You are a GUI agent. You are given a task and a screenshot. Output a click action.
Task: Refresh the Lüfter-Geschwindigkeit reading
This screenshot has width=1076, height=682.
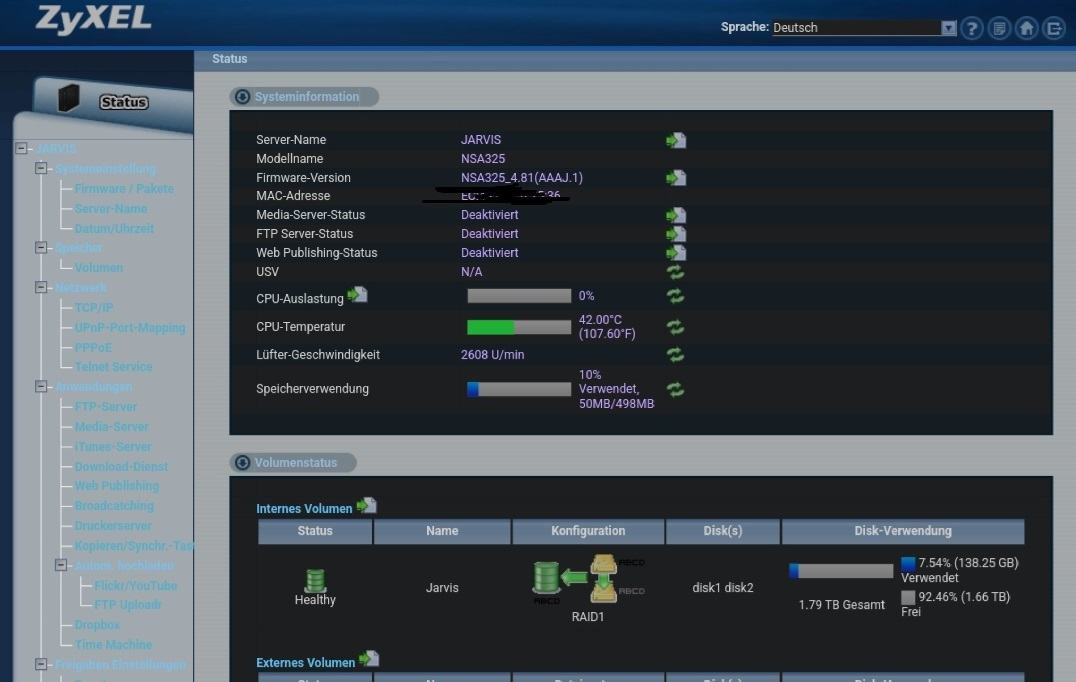pos(675,355)
